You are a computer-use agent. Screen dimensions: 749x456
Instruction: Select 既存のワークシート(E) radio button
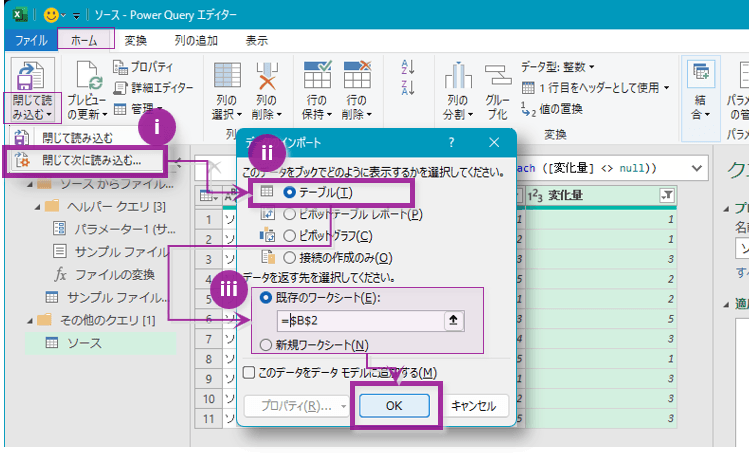(x=266, y=297)
